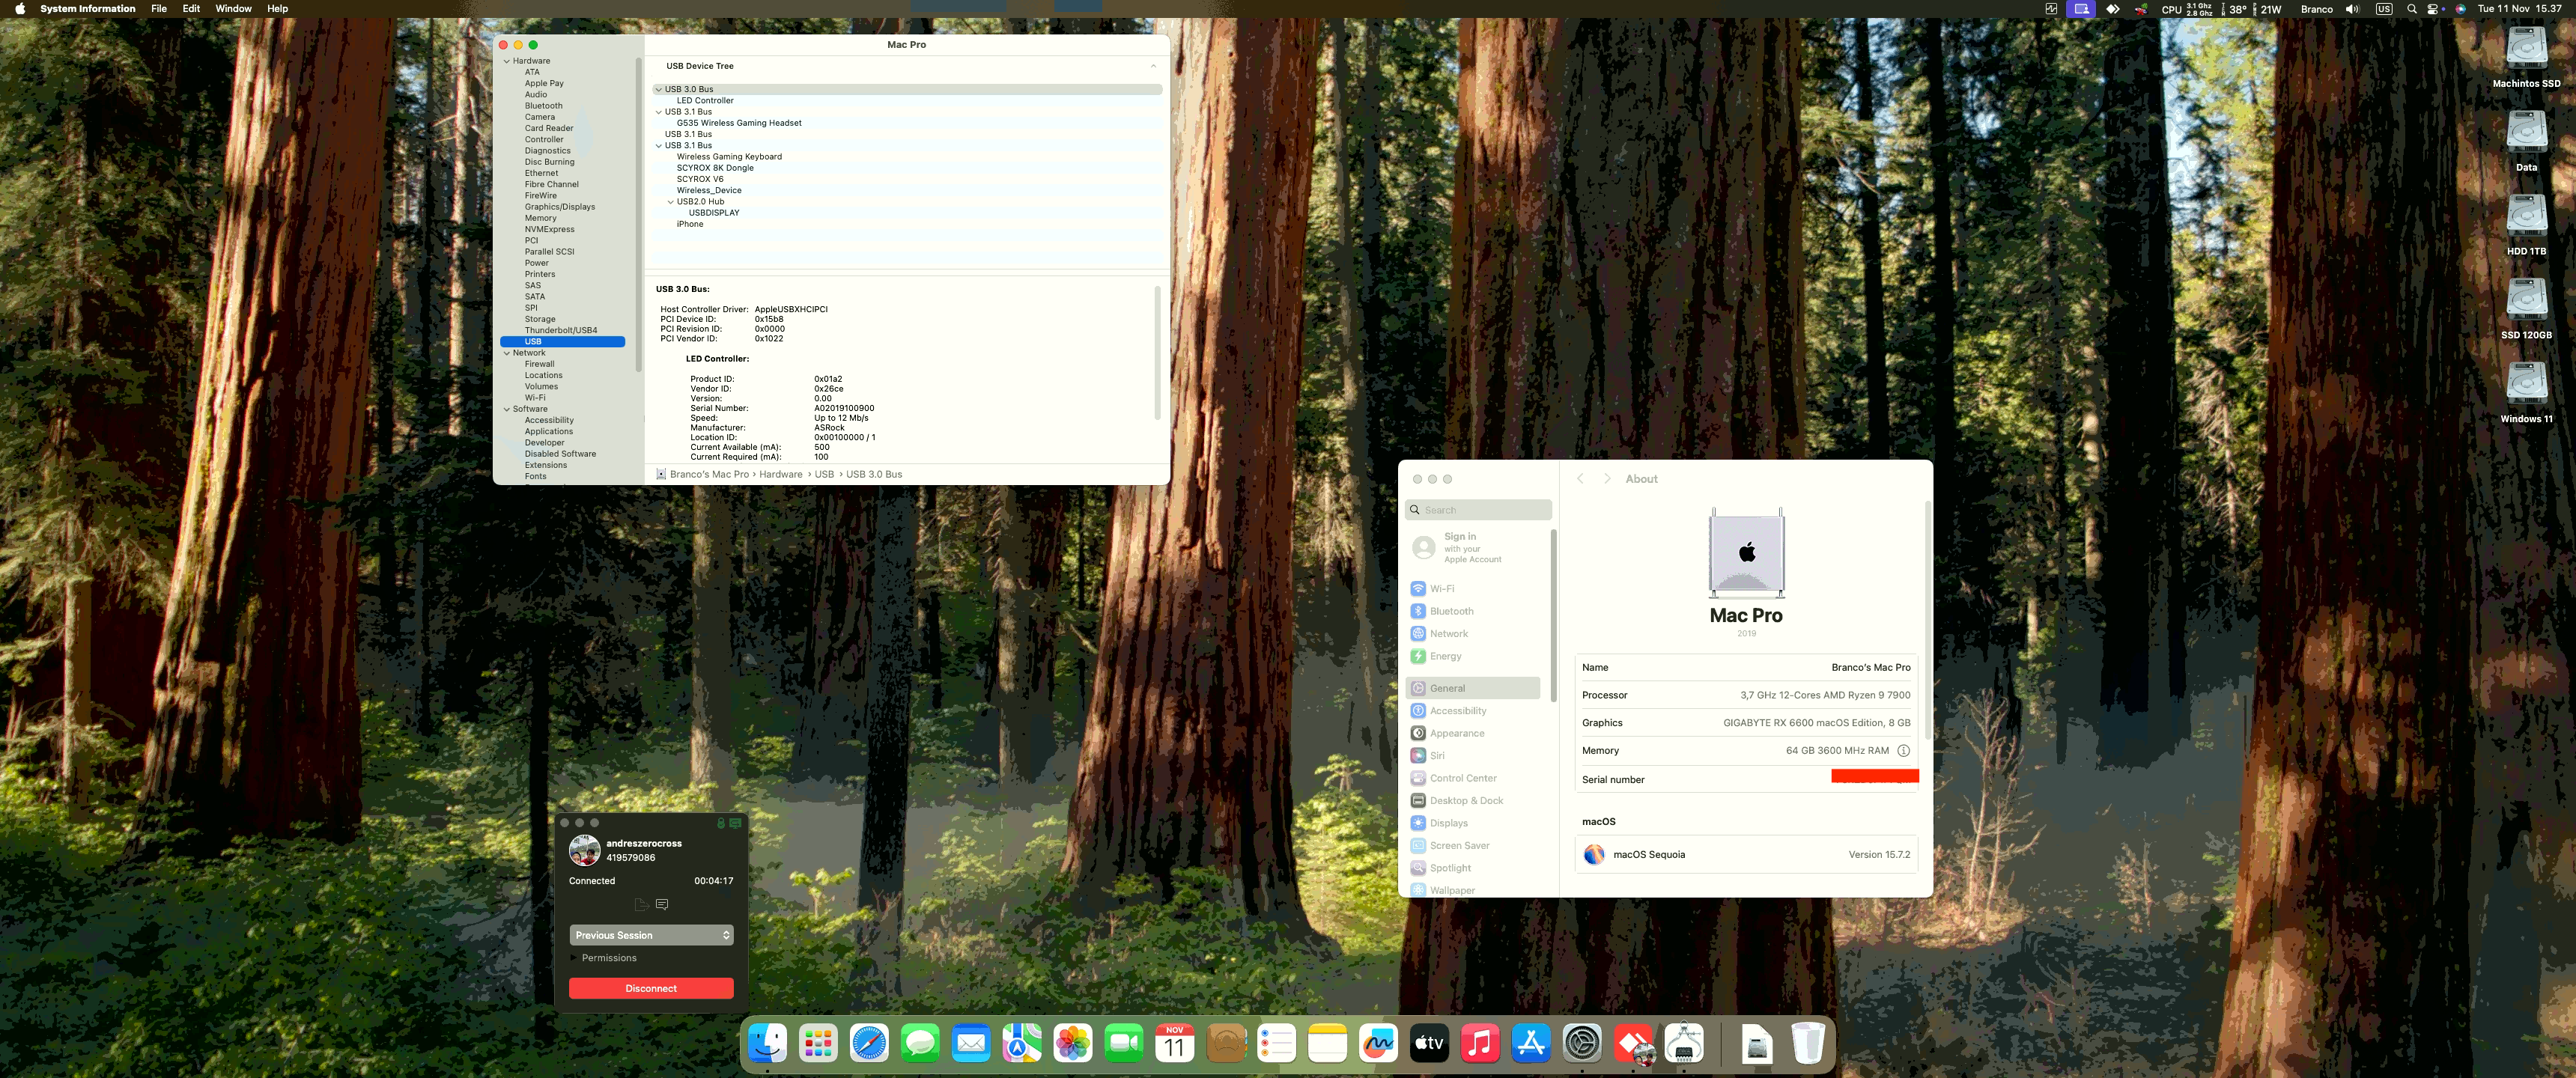Open Notes app in the Dock
The width and height of the screenshot is (2576, 1078).
point(1328,1044)
